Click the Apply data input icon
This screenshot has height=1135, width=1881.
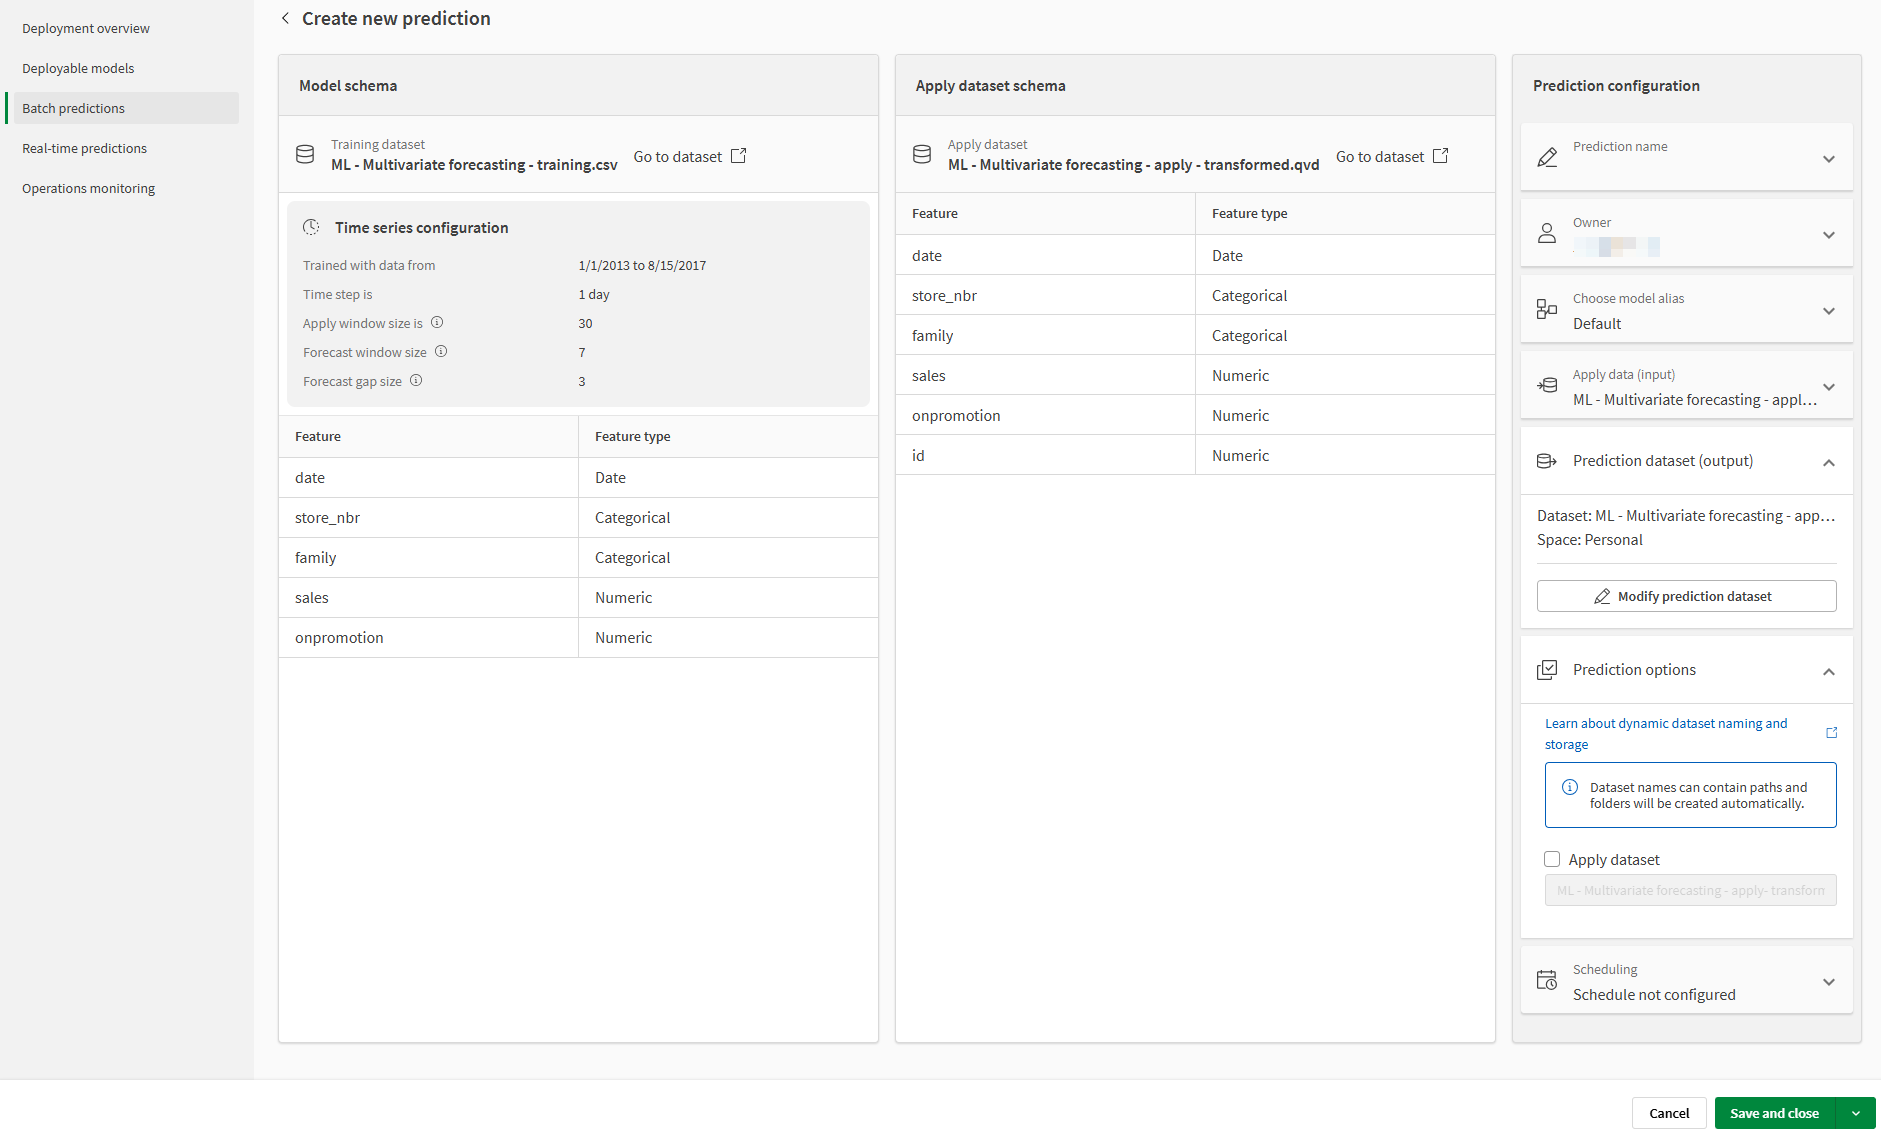(x=1547, y=385)
